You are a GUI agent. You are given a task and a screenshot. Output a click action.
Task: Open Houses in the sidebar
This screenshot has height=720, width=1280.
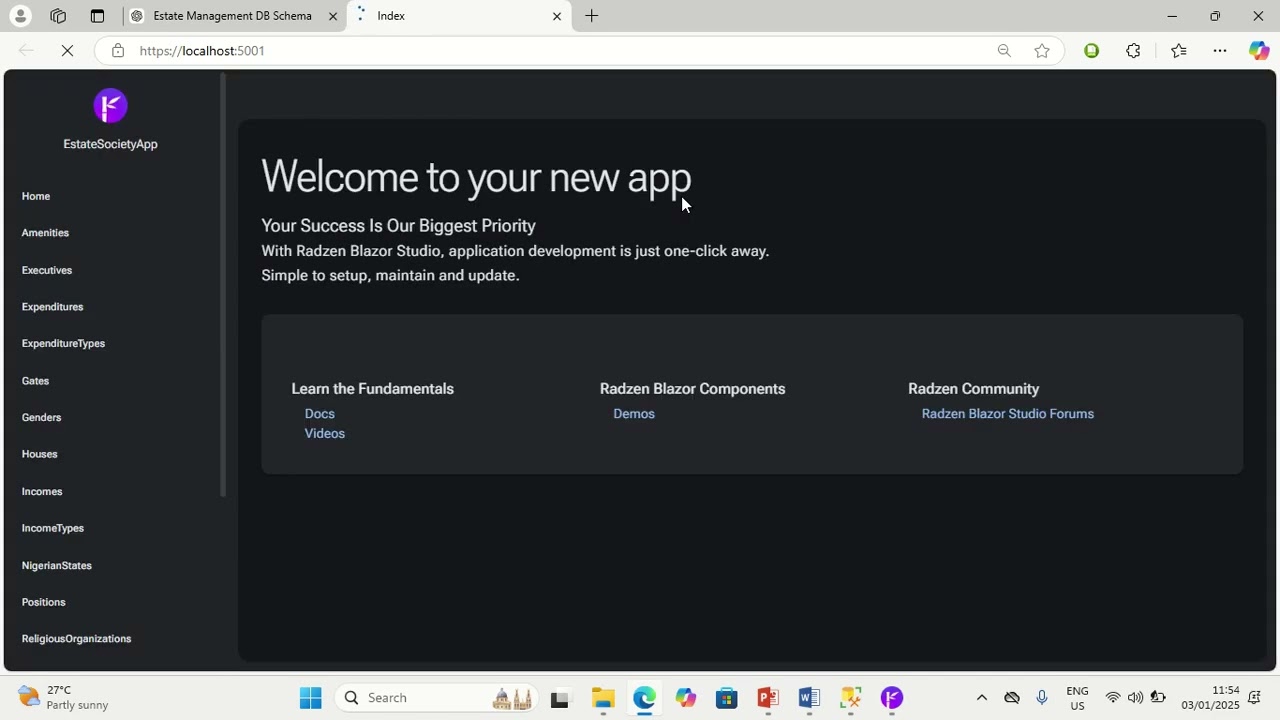39,454
